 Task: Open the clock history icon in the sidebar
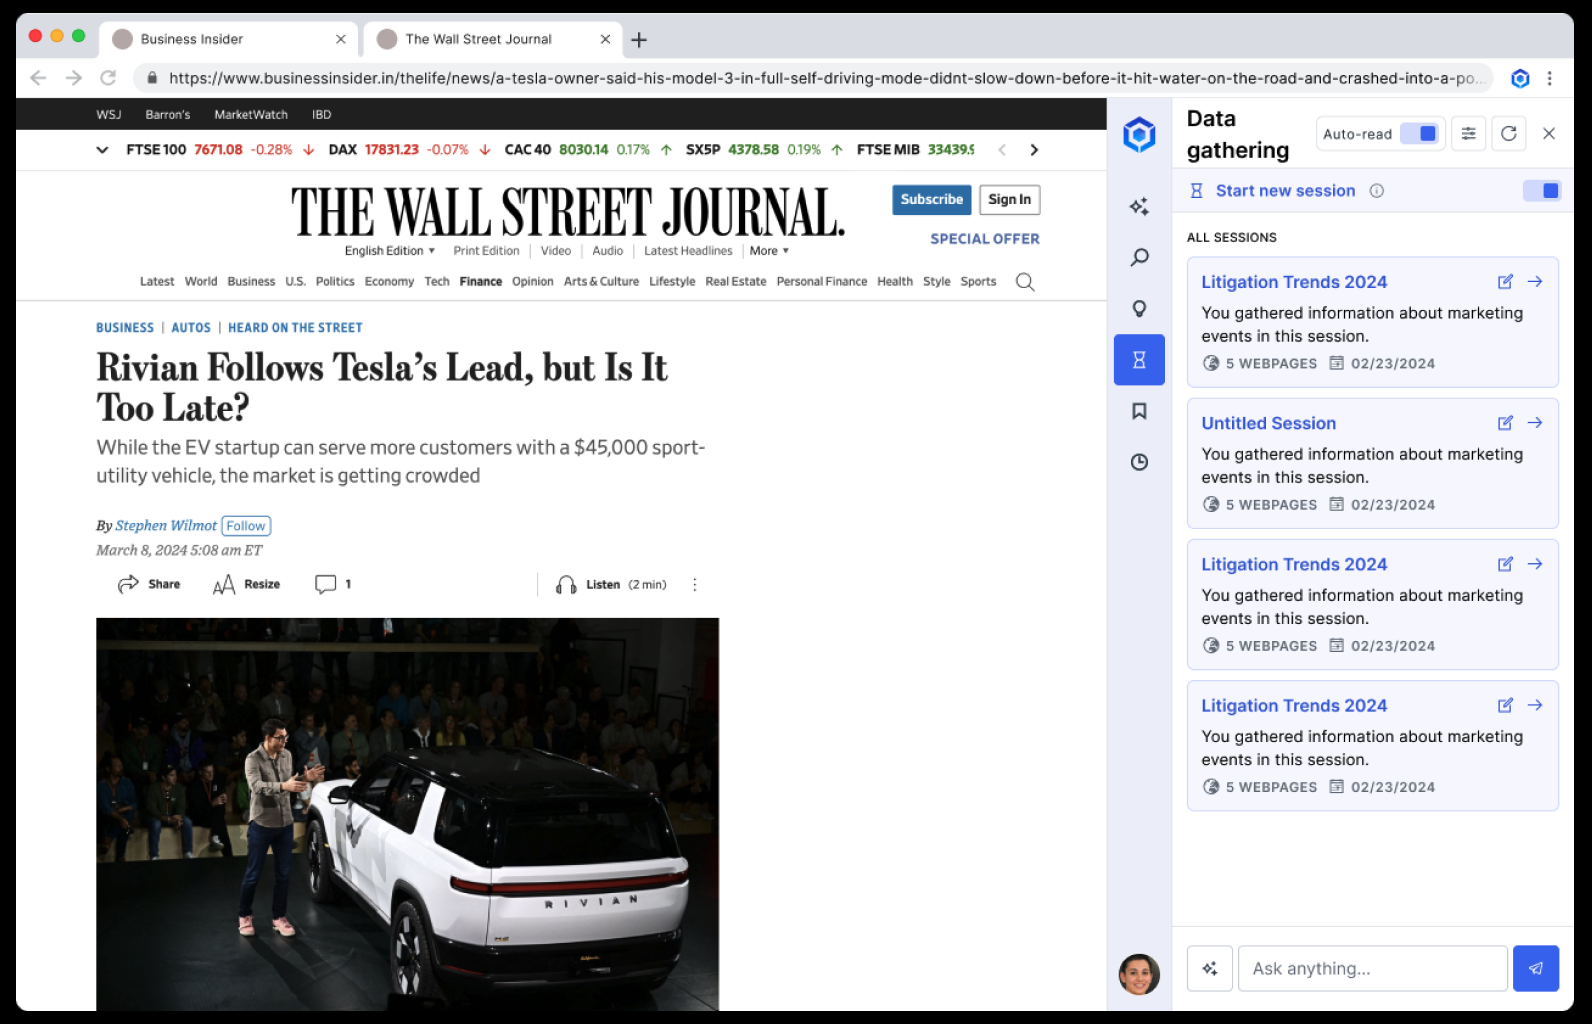(x=1139, y=462)
